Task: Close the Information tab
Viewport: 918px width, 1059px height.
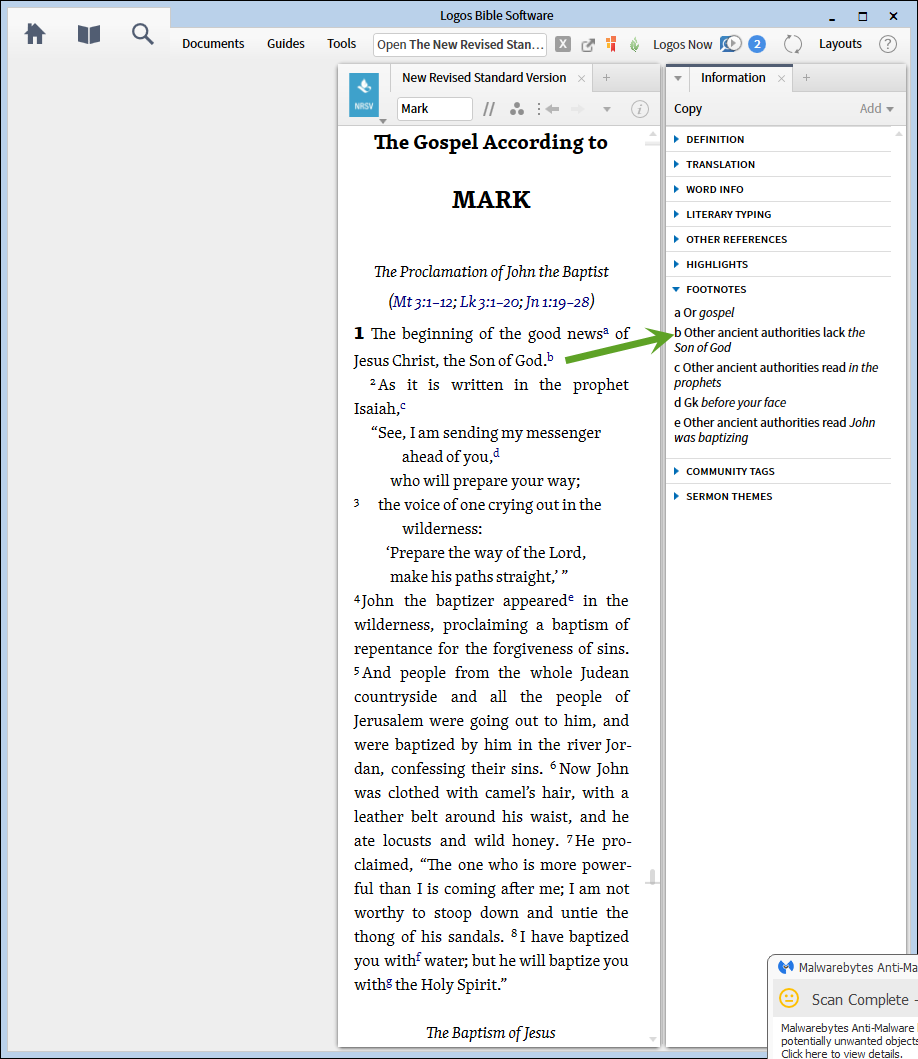Action: pos(781,78)
